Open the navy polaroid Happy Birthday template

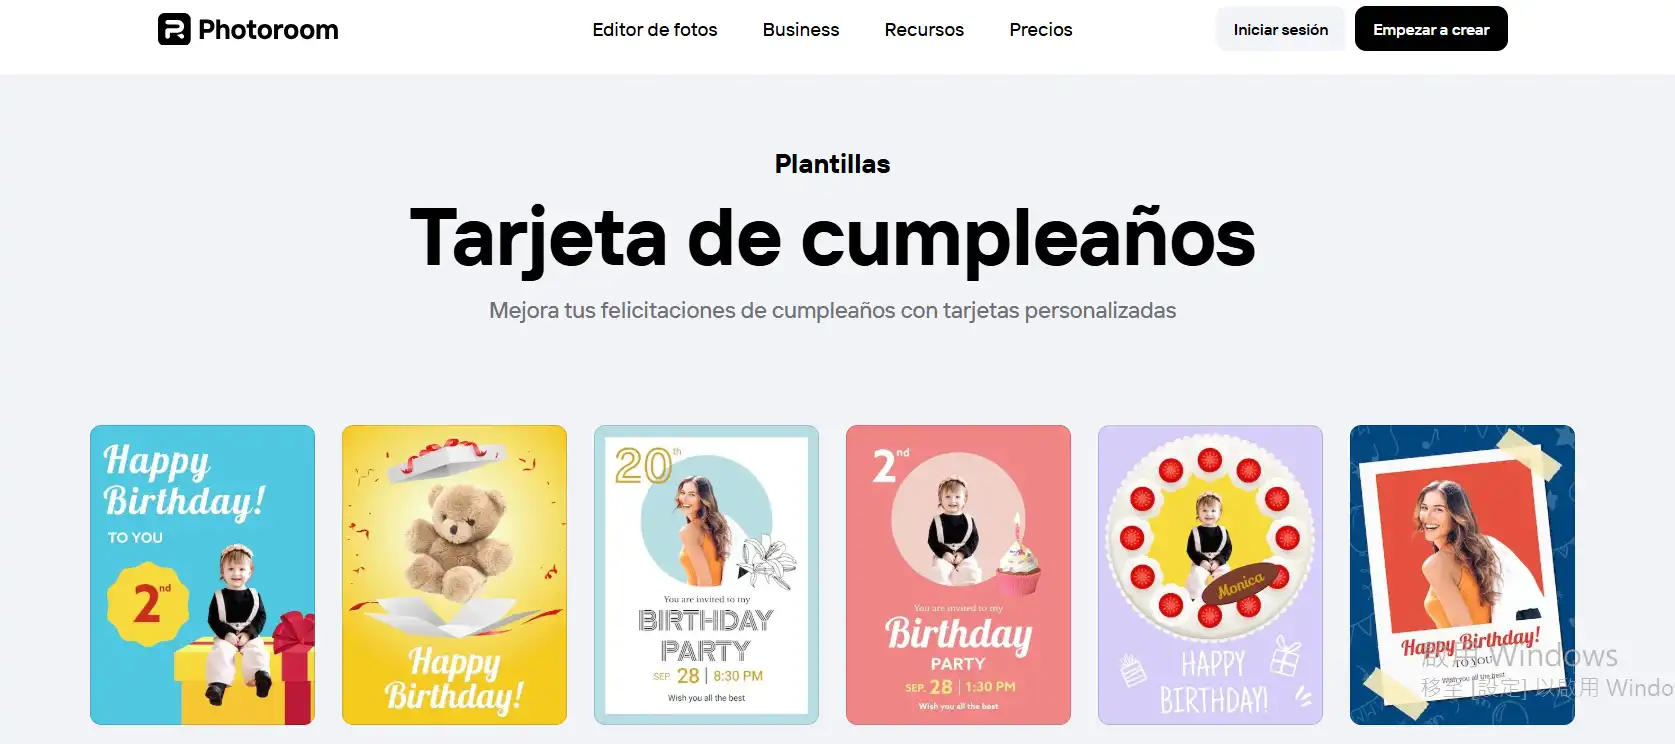tap(1462, 575)
